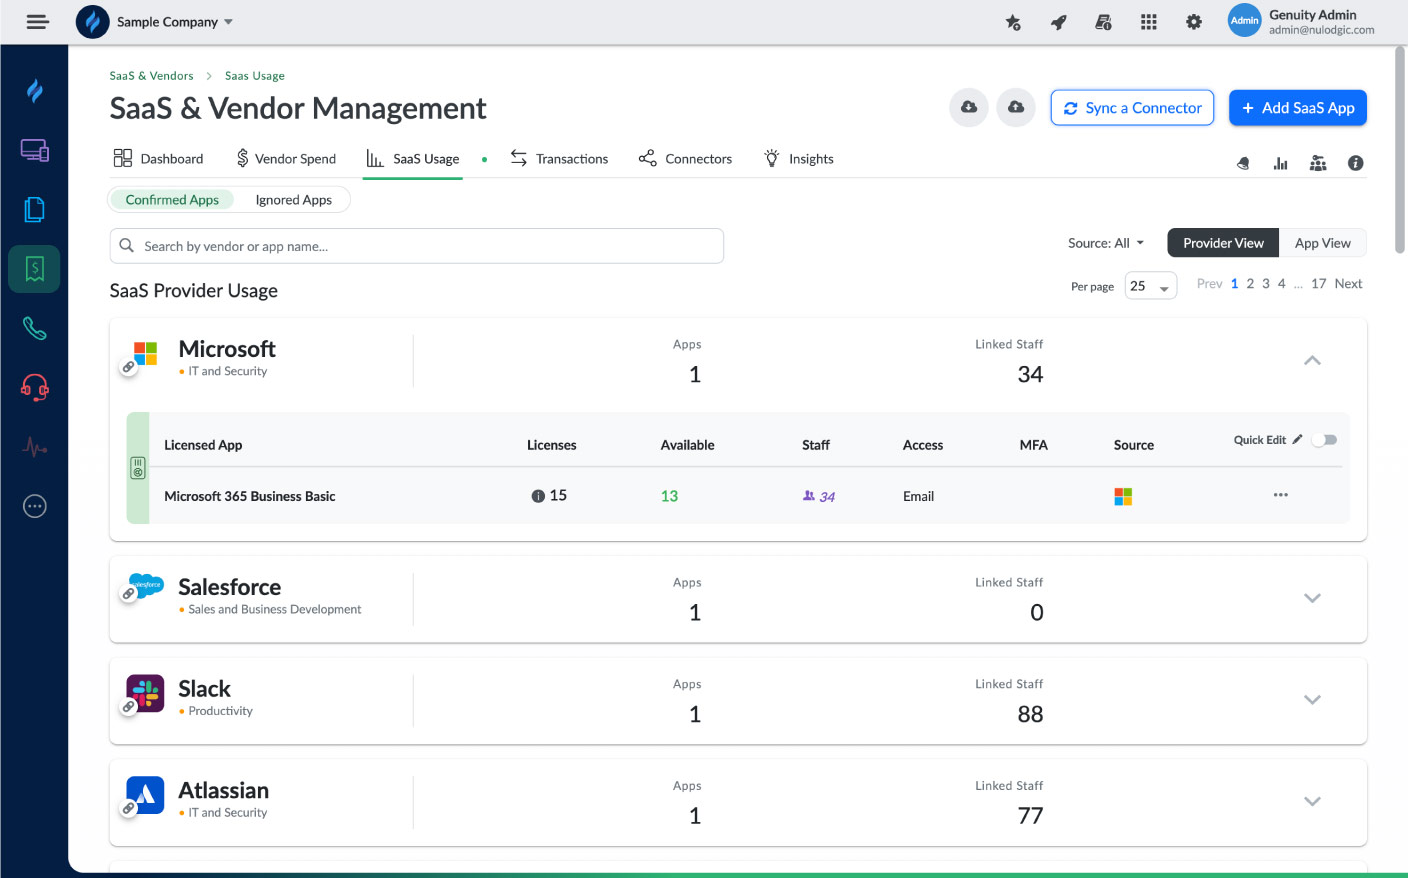Open the Insights tab
Image resolution: width=1408 pixels, height=878 pixels.
(x=798, y=159)
